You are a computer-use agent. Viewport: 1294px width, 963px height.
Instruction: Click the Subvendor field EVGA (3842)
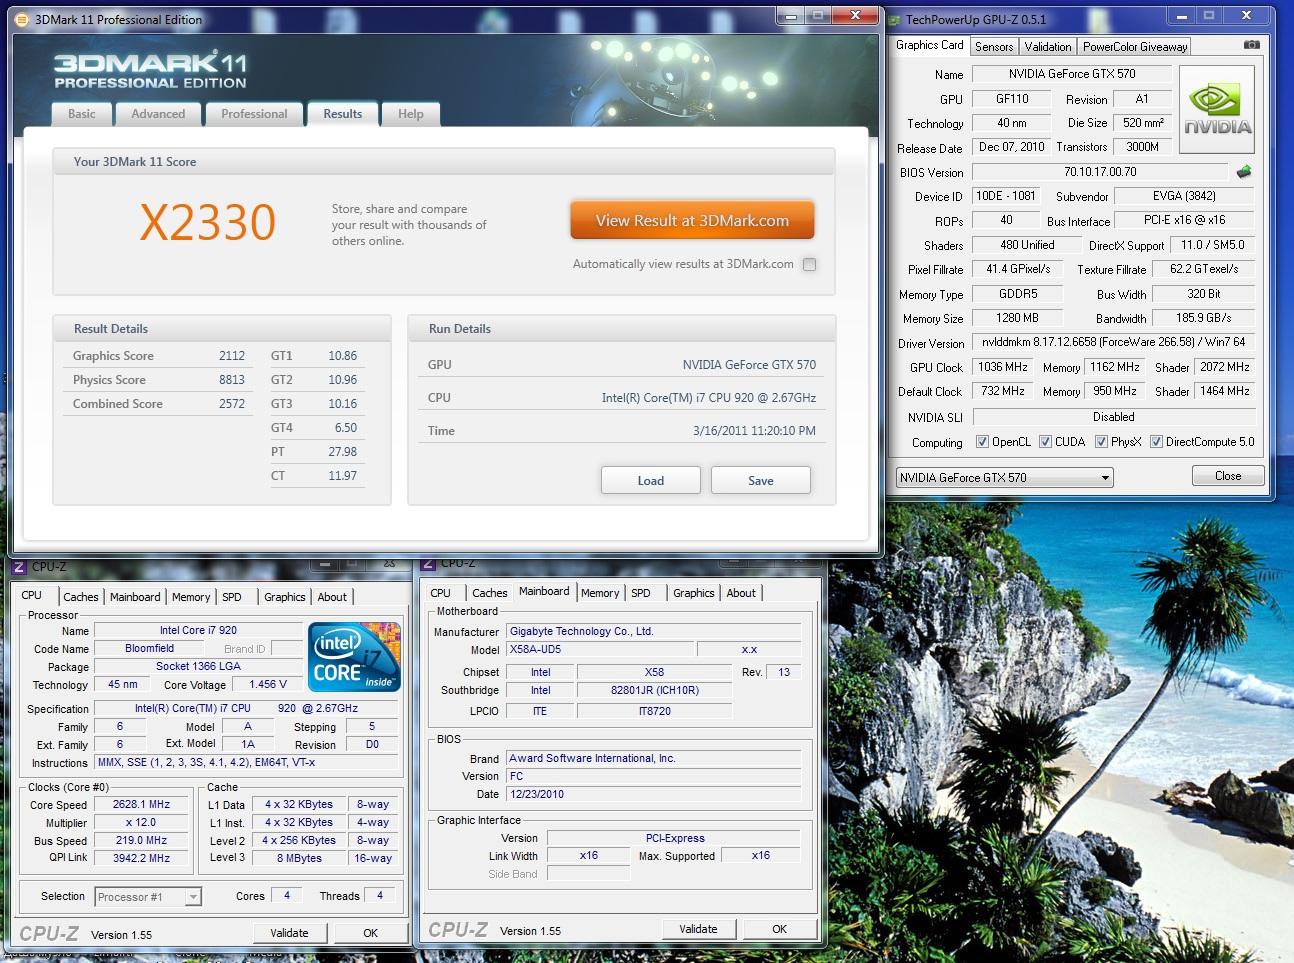tap(1185, 196)
